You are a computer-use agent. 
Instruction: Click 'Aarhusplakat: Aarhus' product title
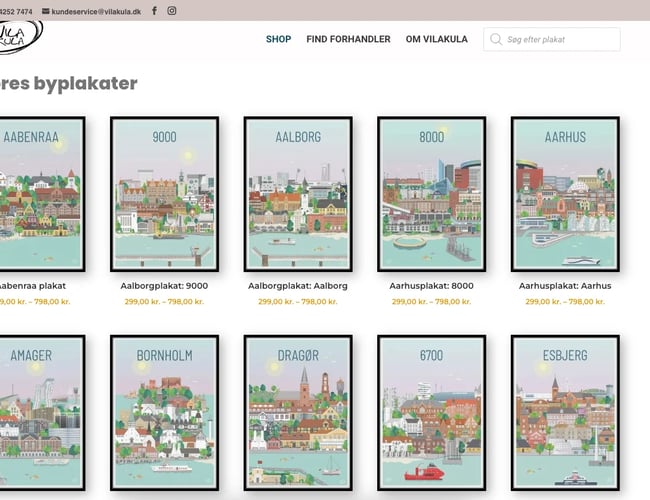(x=565, y=286)
